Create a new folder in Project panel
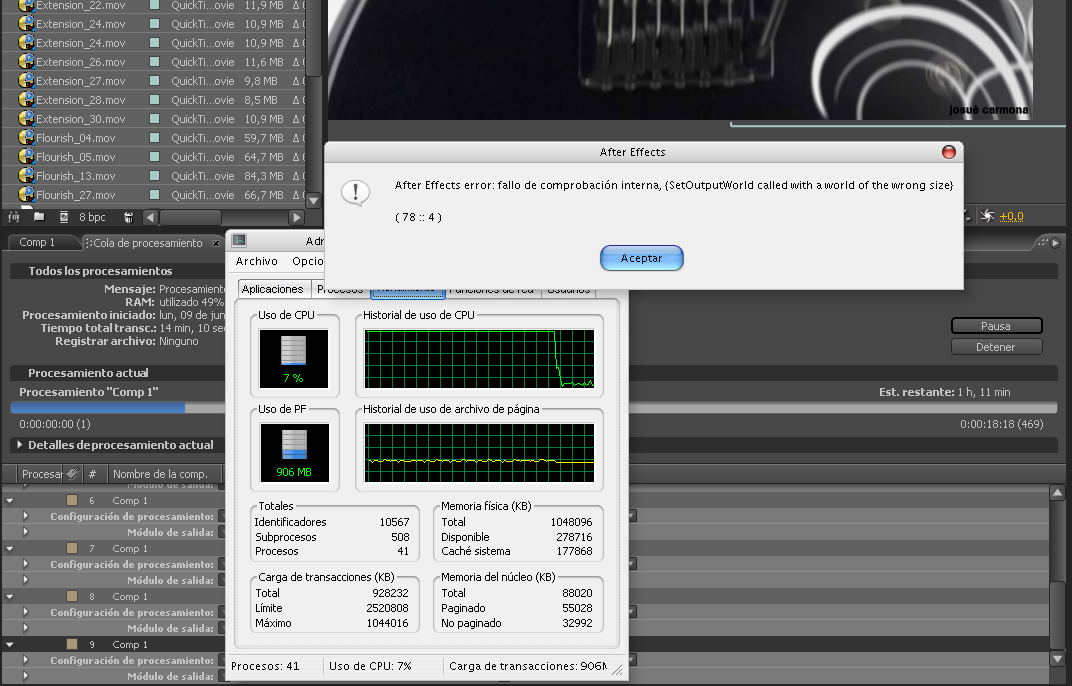Viewport: 1072px width, 686px height. [39, 217]
